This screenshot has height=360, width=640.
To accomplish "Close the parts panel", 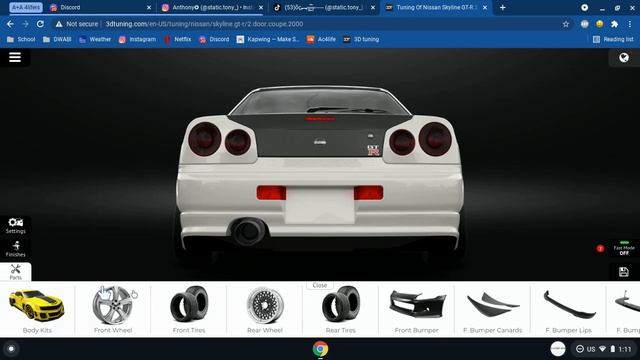I will (320, 285).
